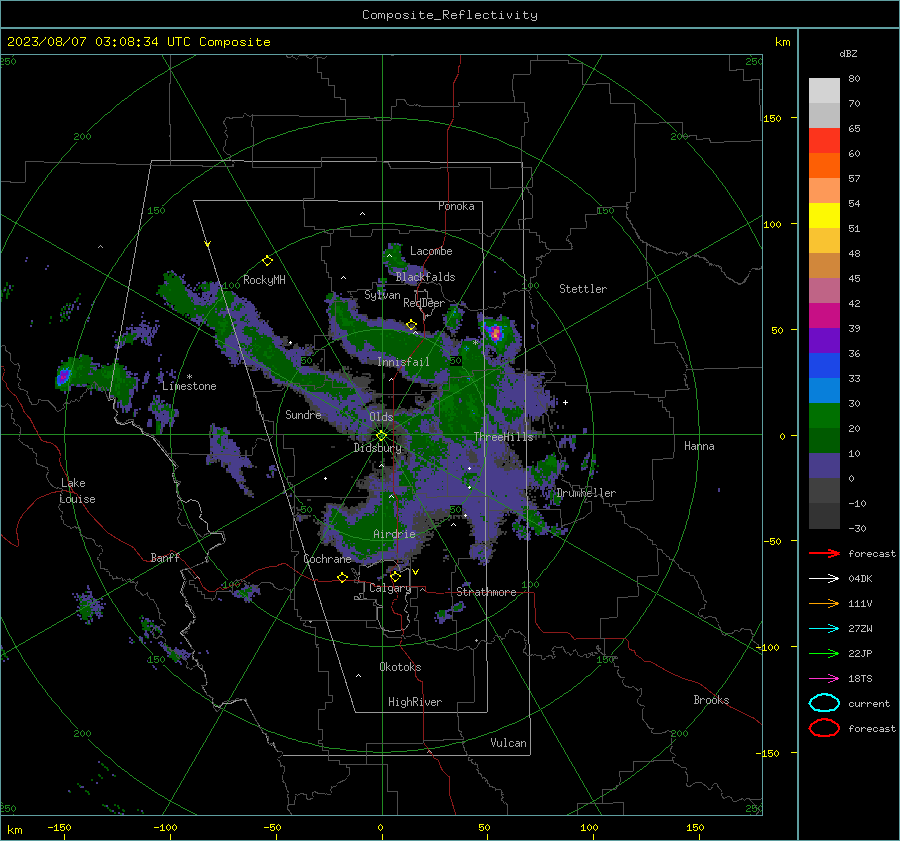The width and height of the screenshot is (900, 841).
Task: Click the intense magenta storm cell west of Stettler
Action: pos(495,333)
